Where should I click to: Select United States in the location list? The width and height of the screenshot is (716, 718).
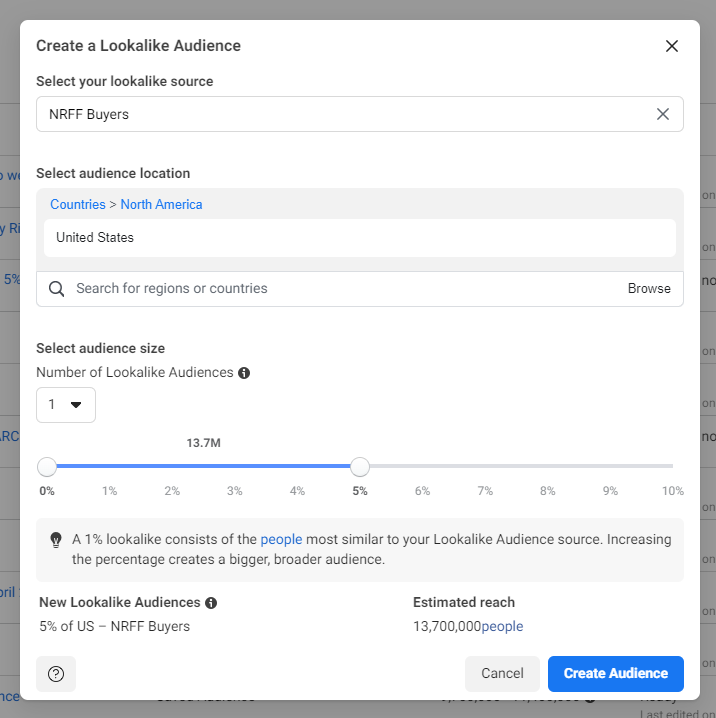95,238
